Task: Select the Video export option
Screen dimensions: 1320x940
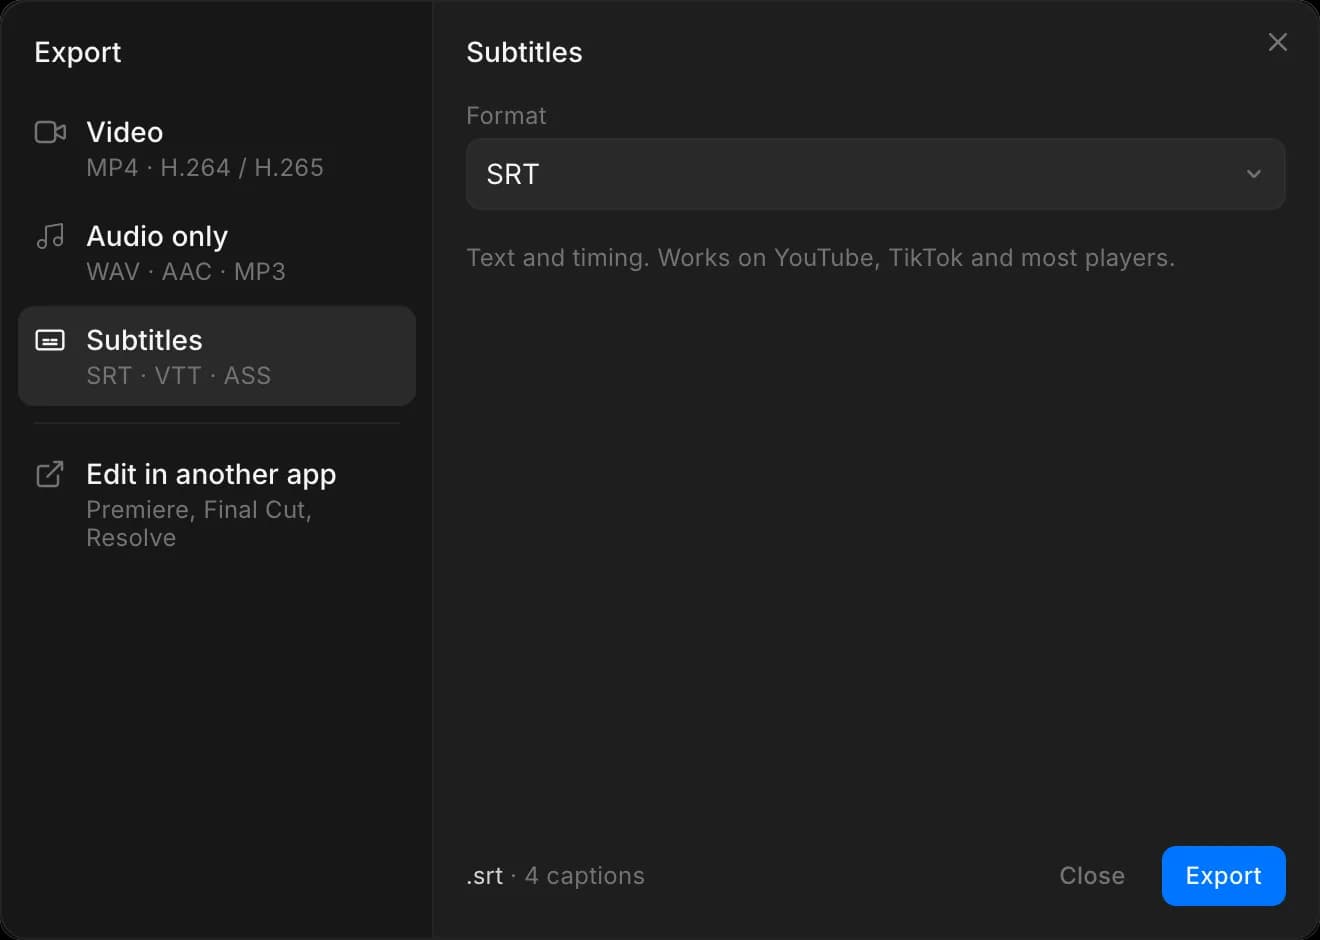Action: tap(217, 149)
